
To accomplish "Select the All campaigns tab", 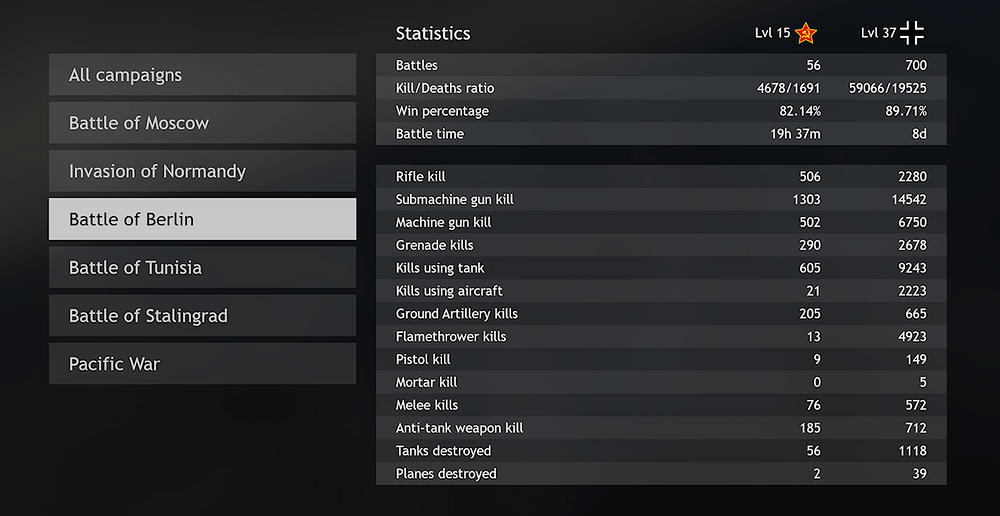I will pos(202,75).
